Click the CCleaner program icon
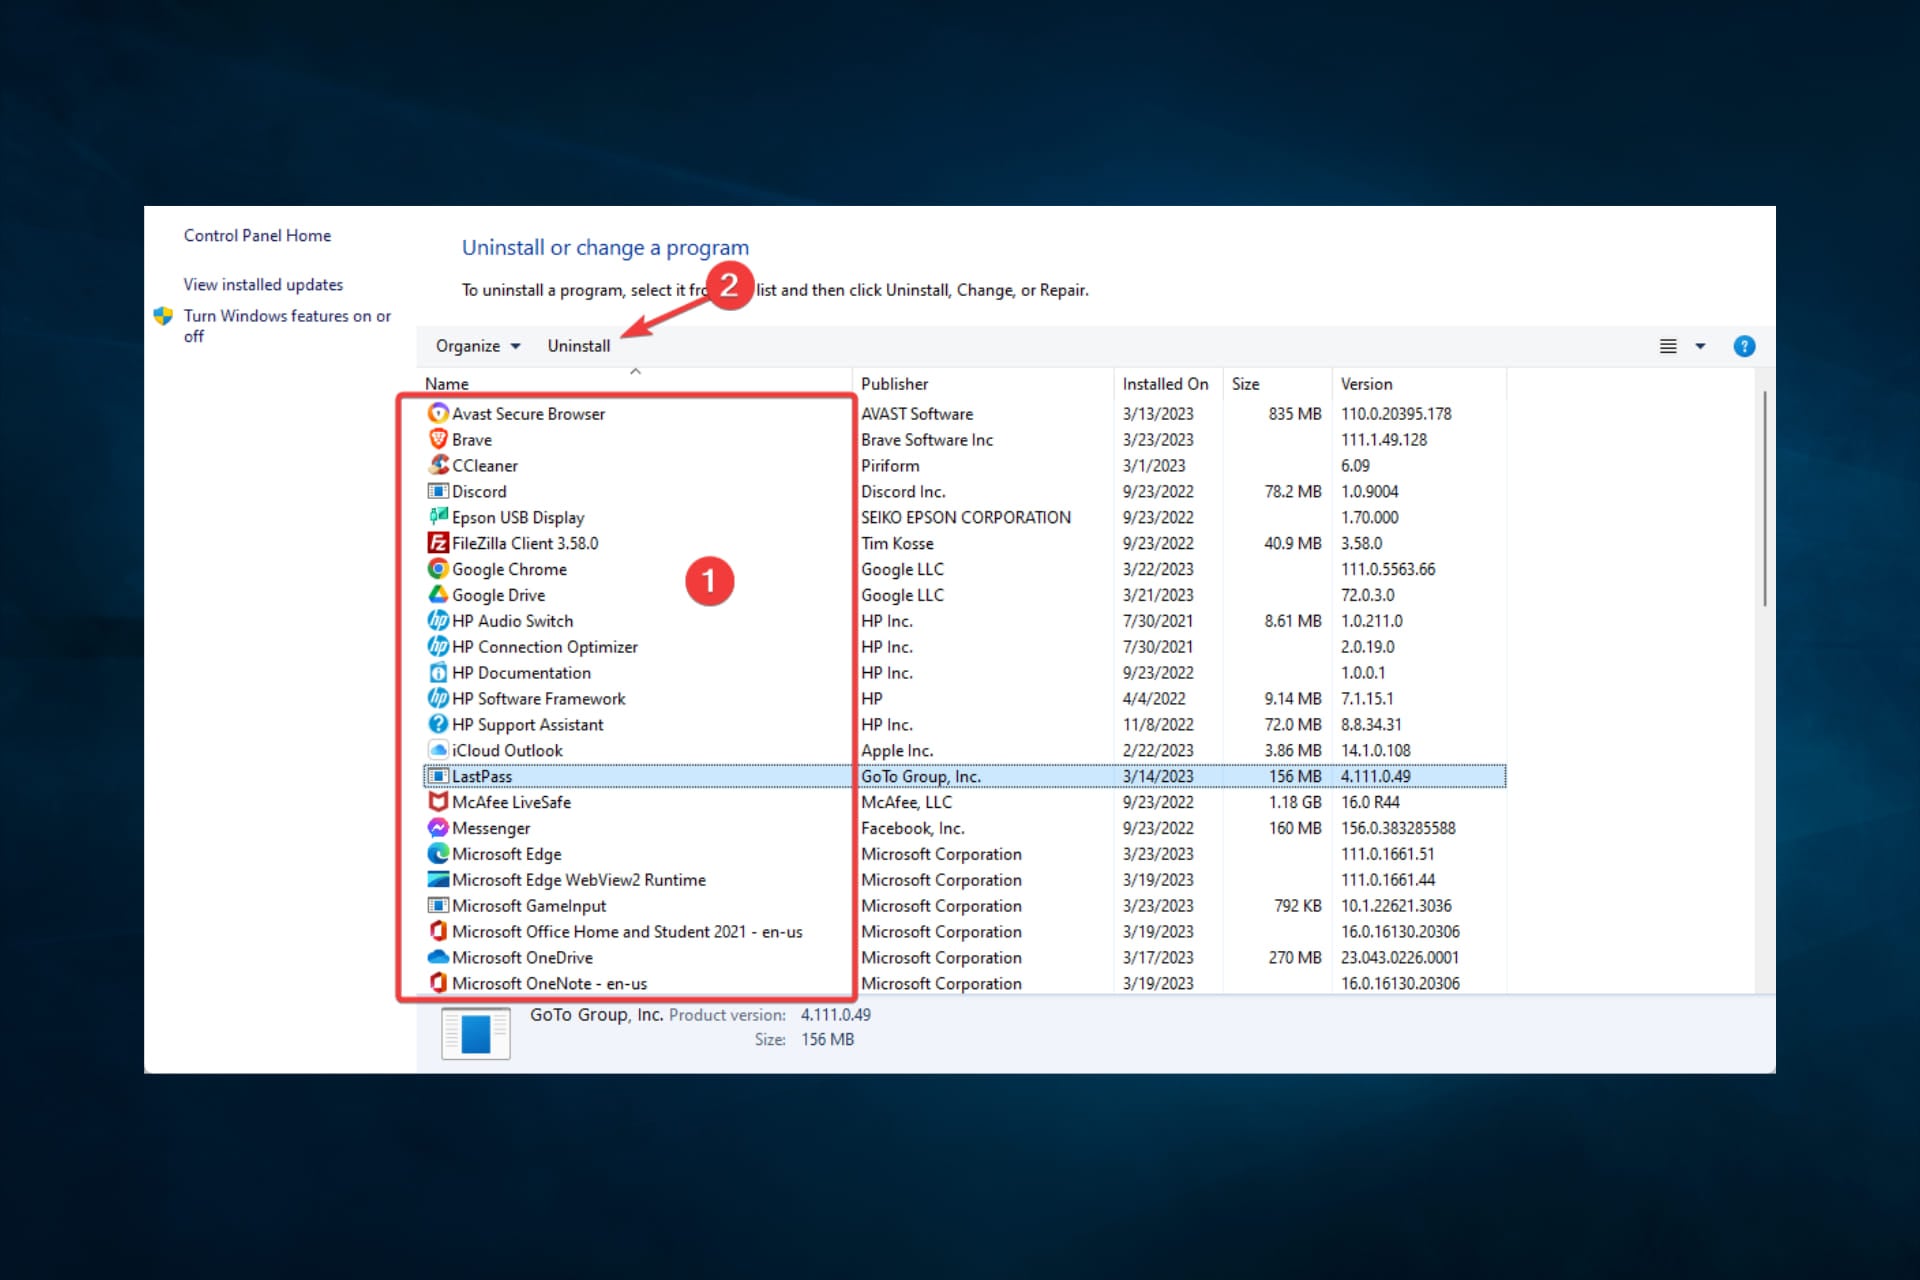Image resolution: width=1920 pixels, height=1280 pixels. pyautogui.click(x=437, y=465)
